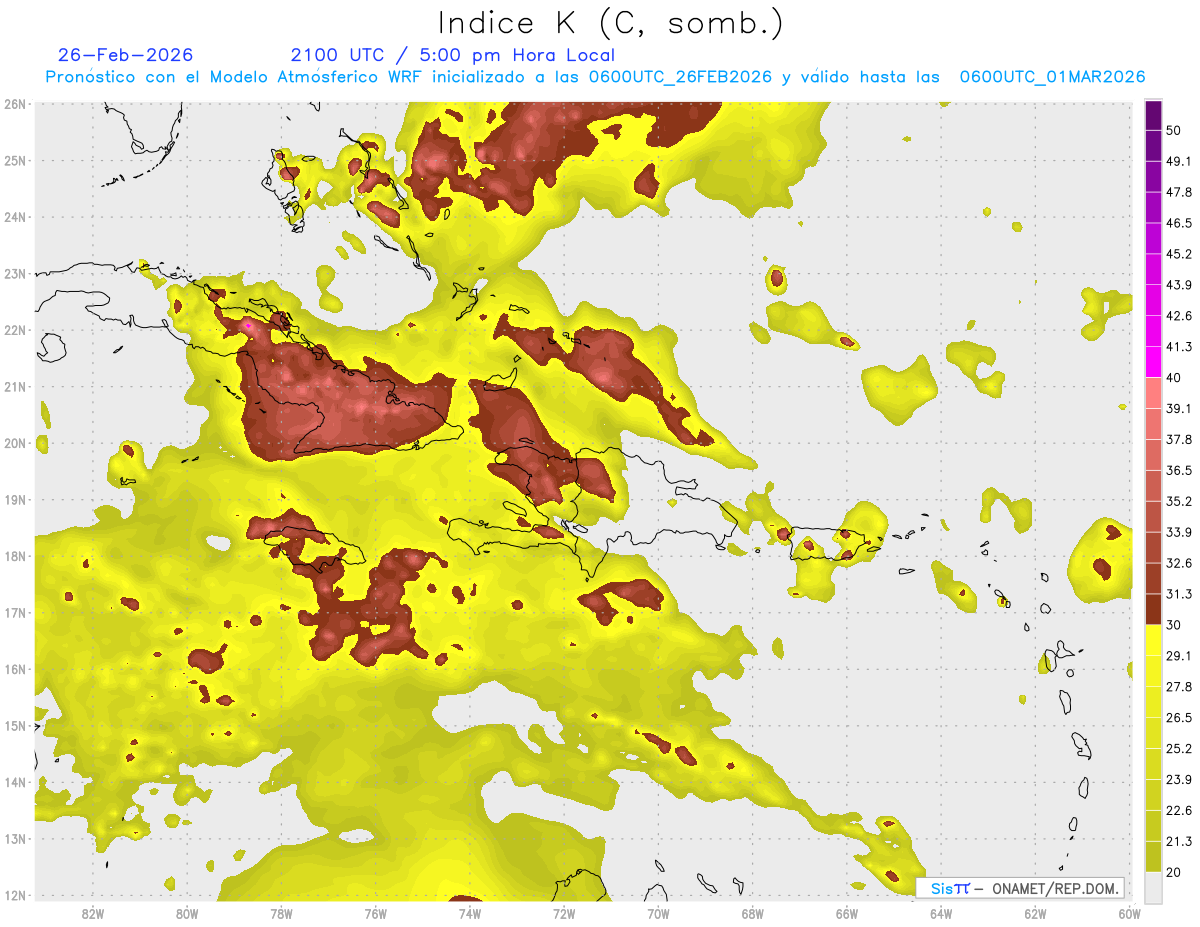Image resolution: width=1200 pixels, height=927 pixels.
Task: Click the '62W' longitude label
Action: tap(1035, 914)
